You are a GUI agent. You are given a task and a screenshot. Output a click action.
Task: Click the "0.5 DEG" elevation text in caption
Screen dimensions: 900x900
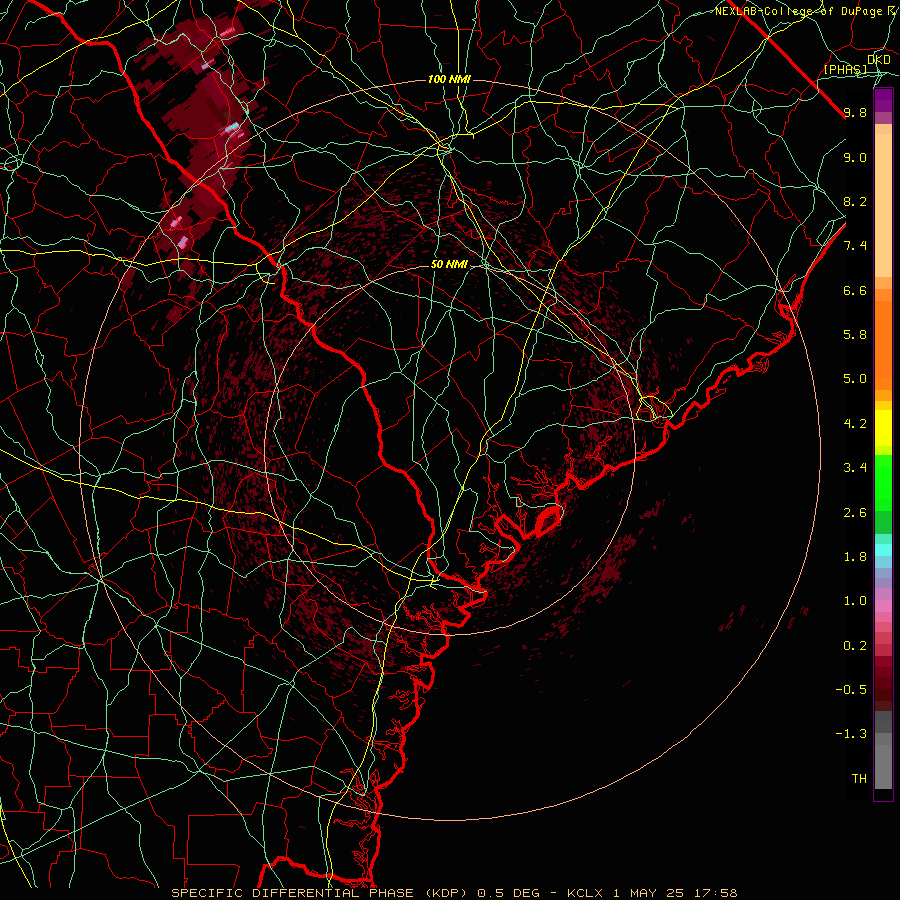click(509, 893)
